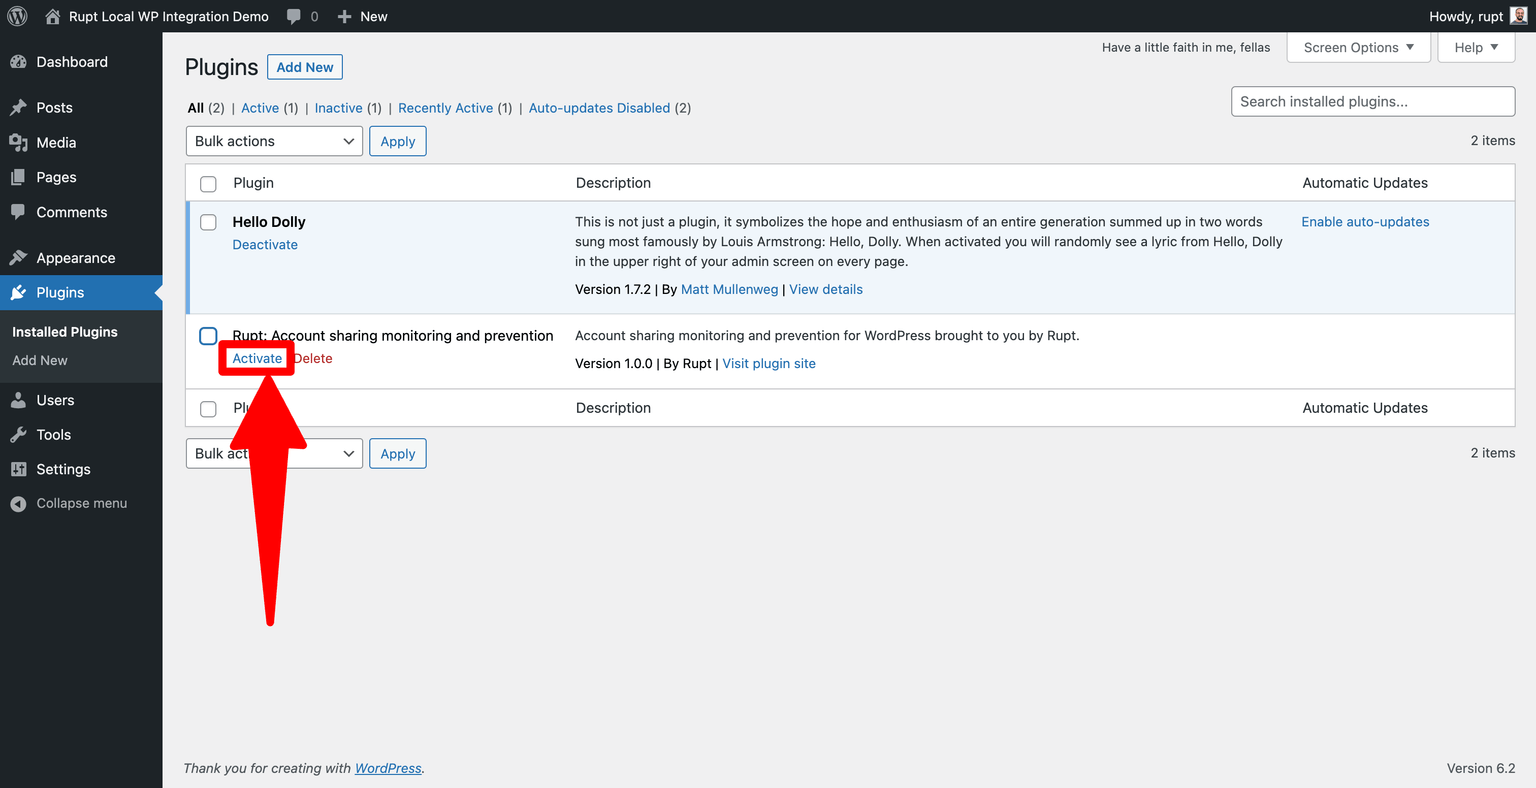Check the Hello Dolly plugin checkbox
The width and height of the screenshot is (1536, 788).
(x=208, y=222)
